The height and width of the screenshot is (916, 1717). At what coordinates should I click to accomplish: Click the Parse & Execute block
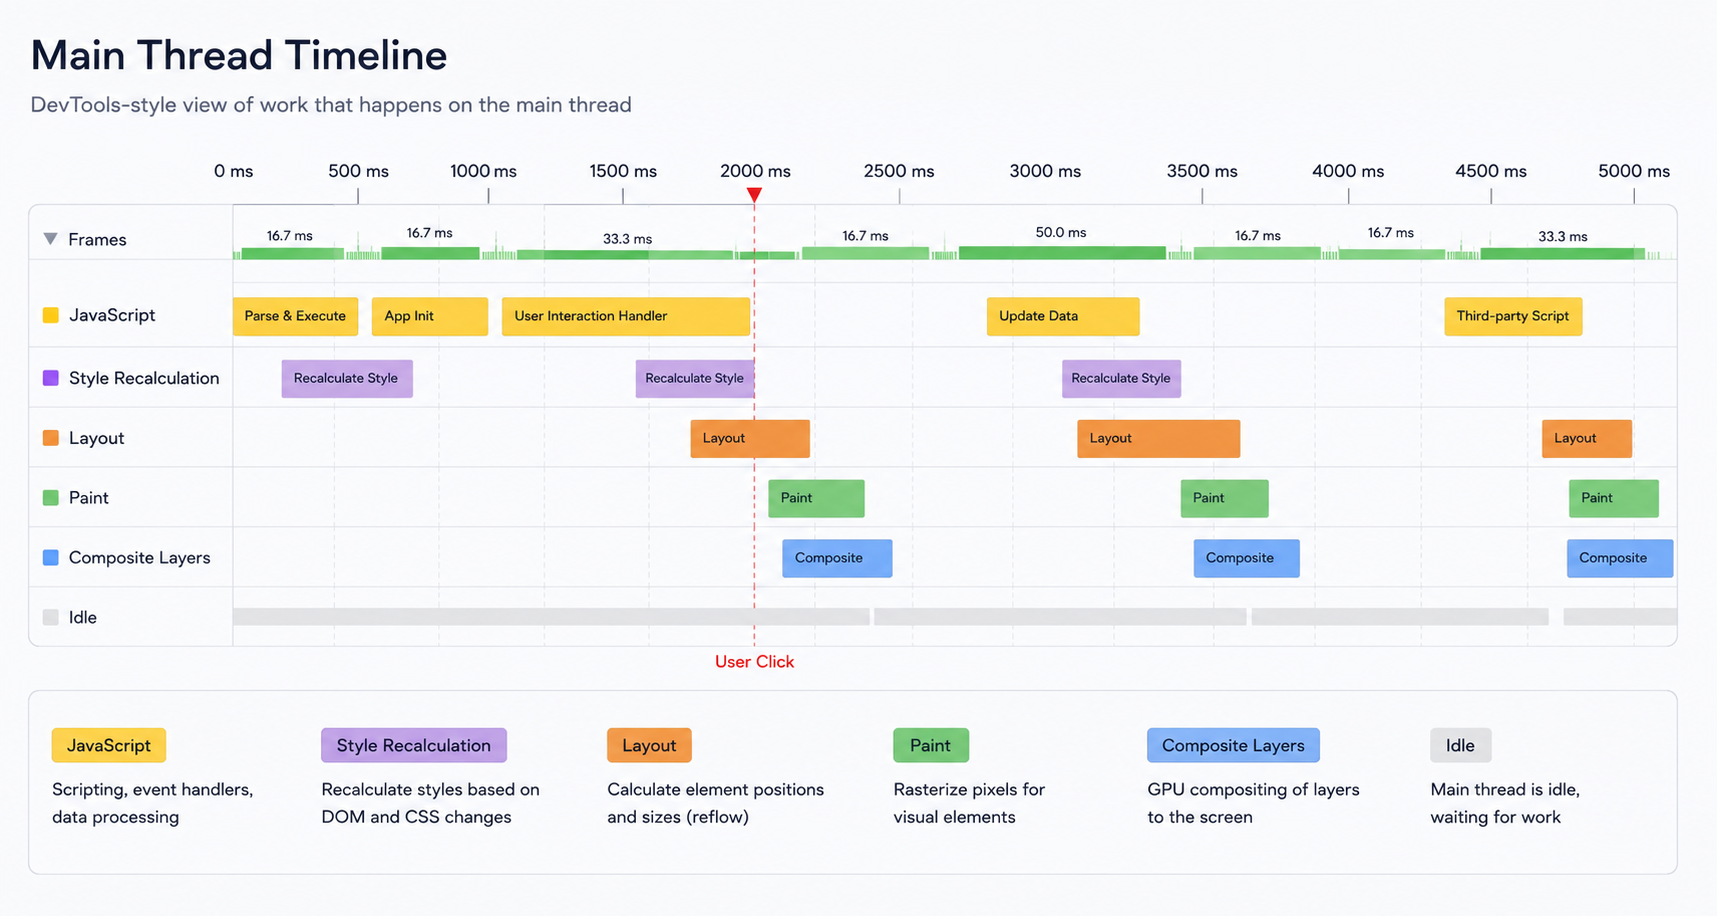pyautogui.click(x=295, y=316)
